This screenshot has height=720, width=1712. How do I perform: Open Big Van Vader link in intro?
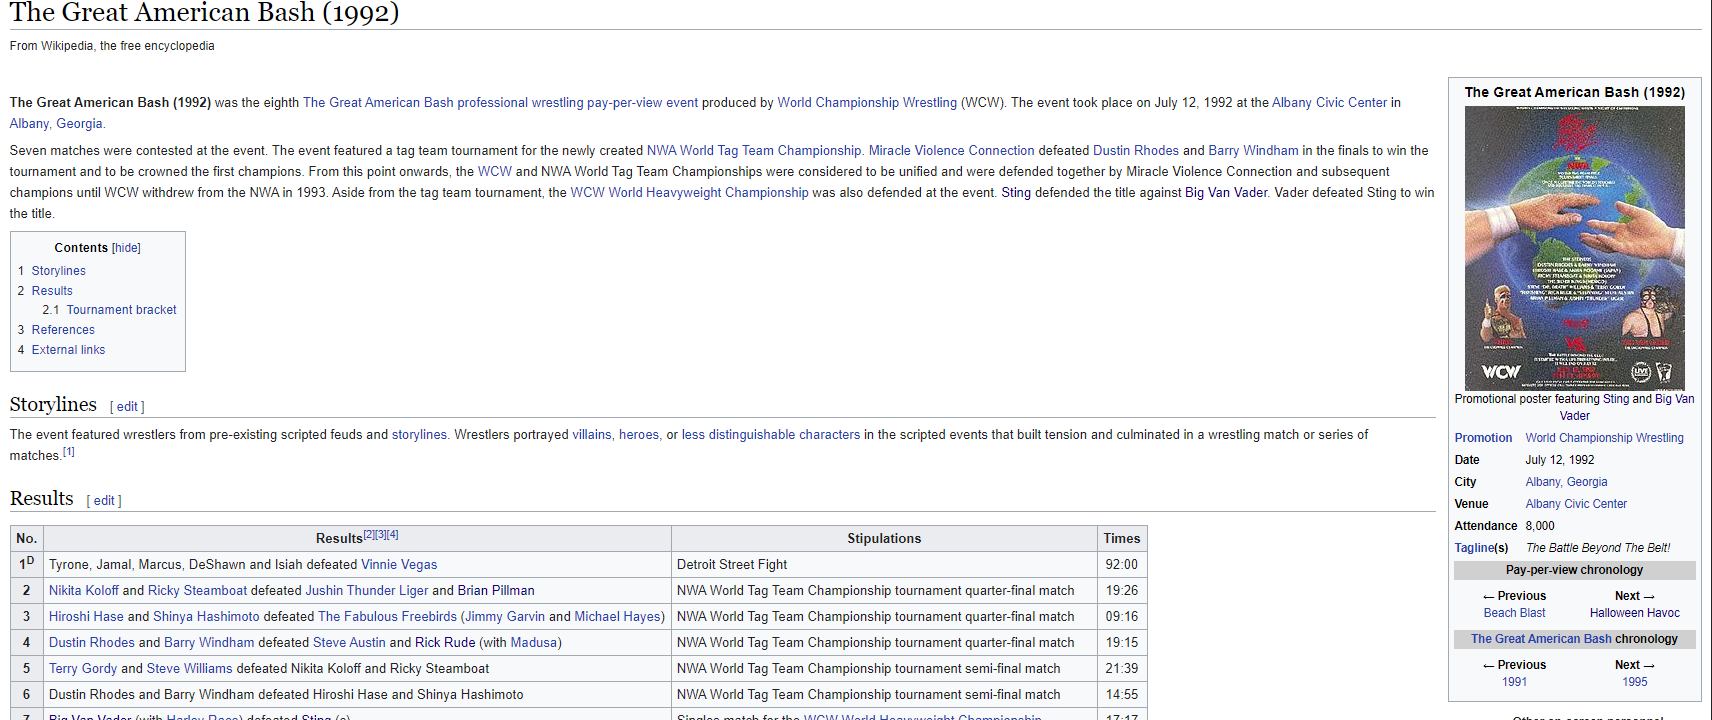(x=1226, y=193)
